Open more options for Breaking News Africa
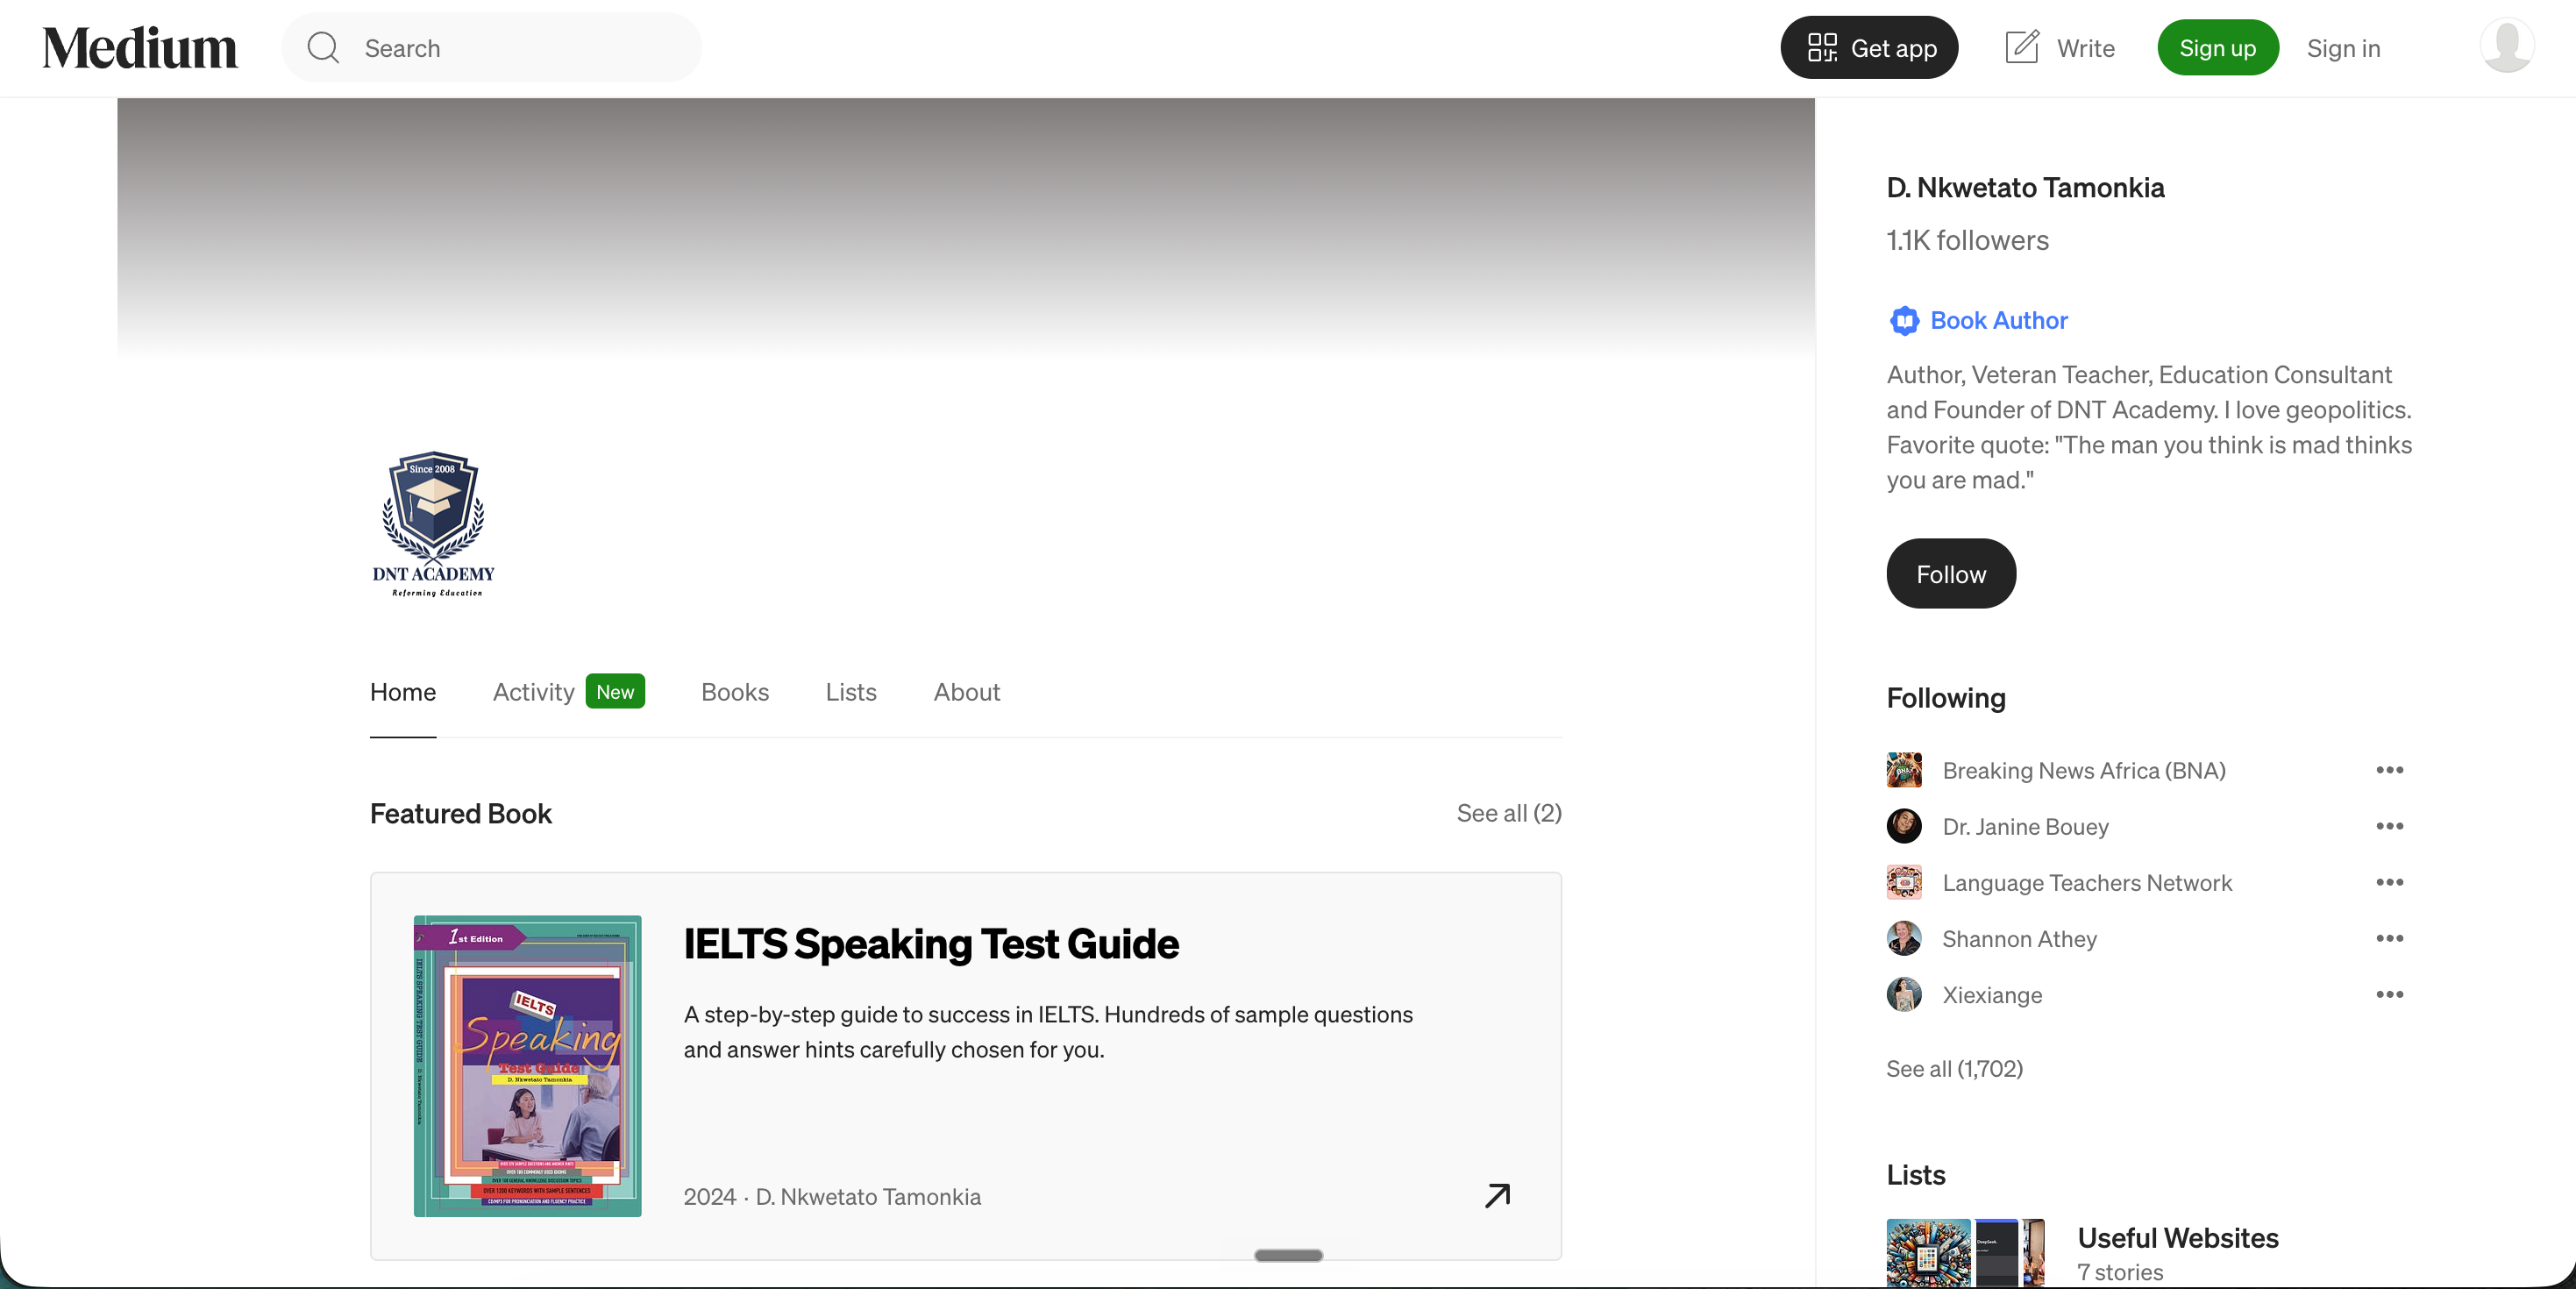 click(x=2389, y=769)
